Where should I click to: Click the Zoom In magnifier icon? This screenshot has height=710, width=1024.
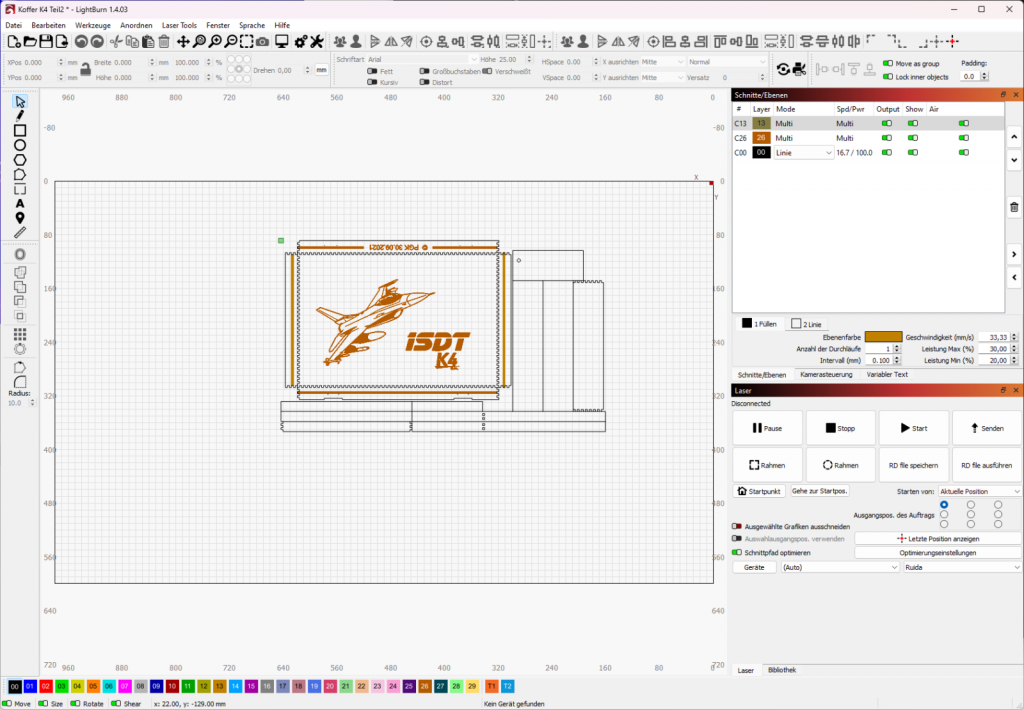pyautogui.click(x=215, y=42)
